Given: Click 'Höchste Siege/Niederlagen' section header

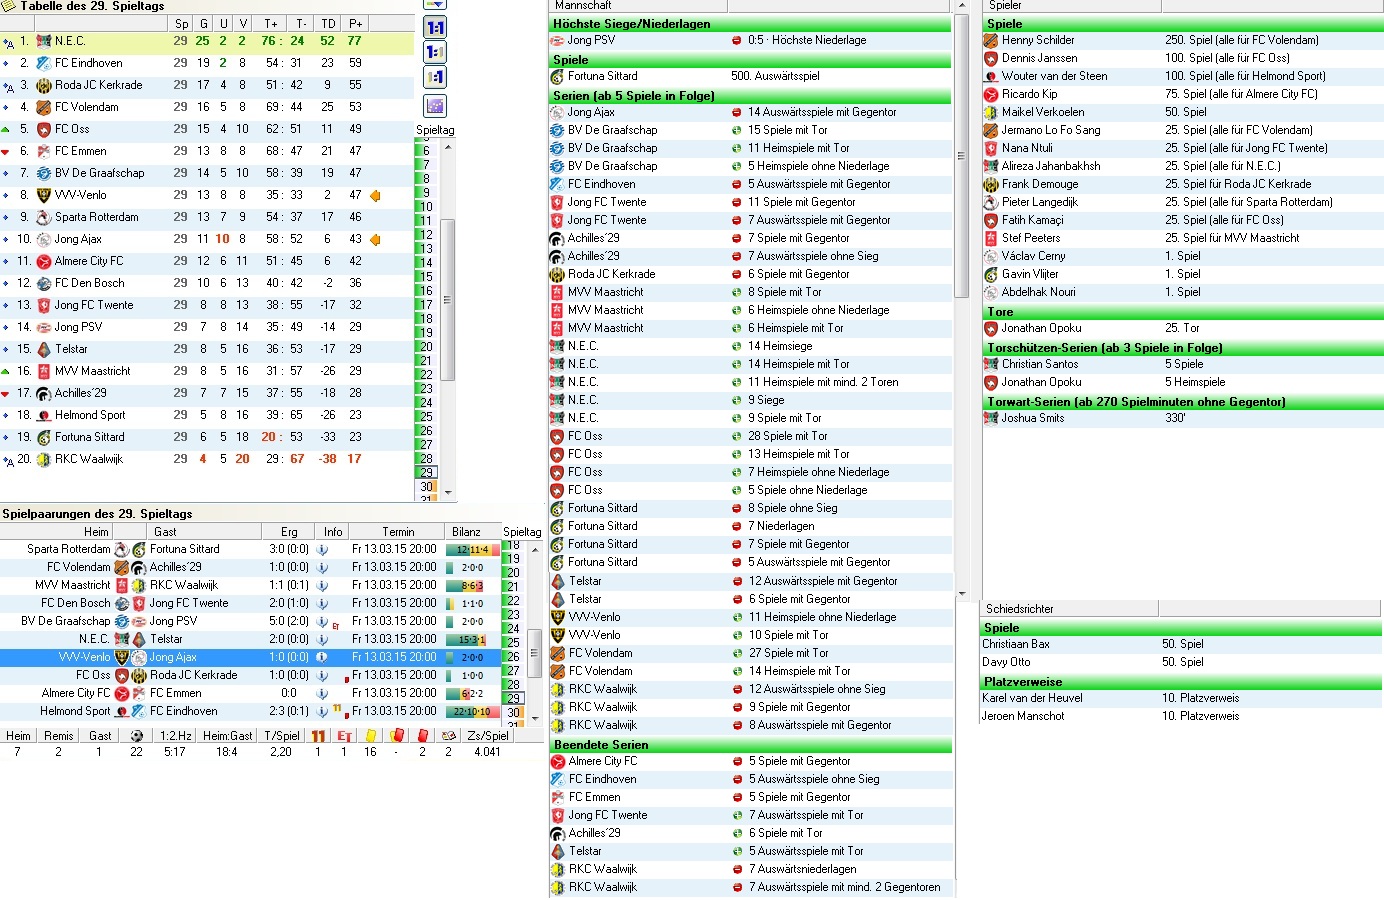Looking at the screenshot, I should [750, 24].
